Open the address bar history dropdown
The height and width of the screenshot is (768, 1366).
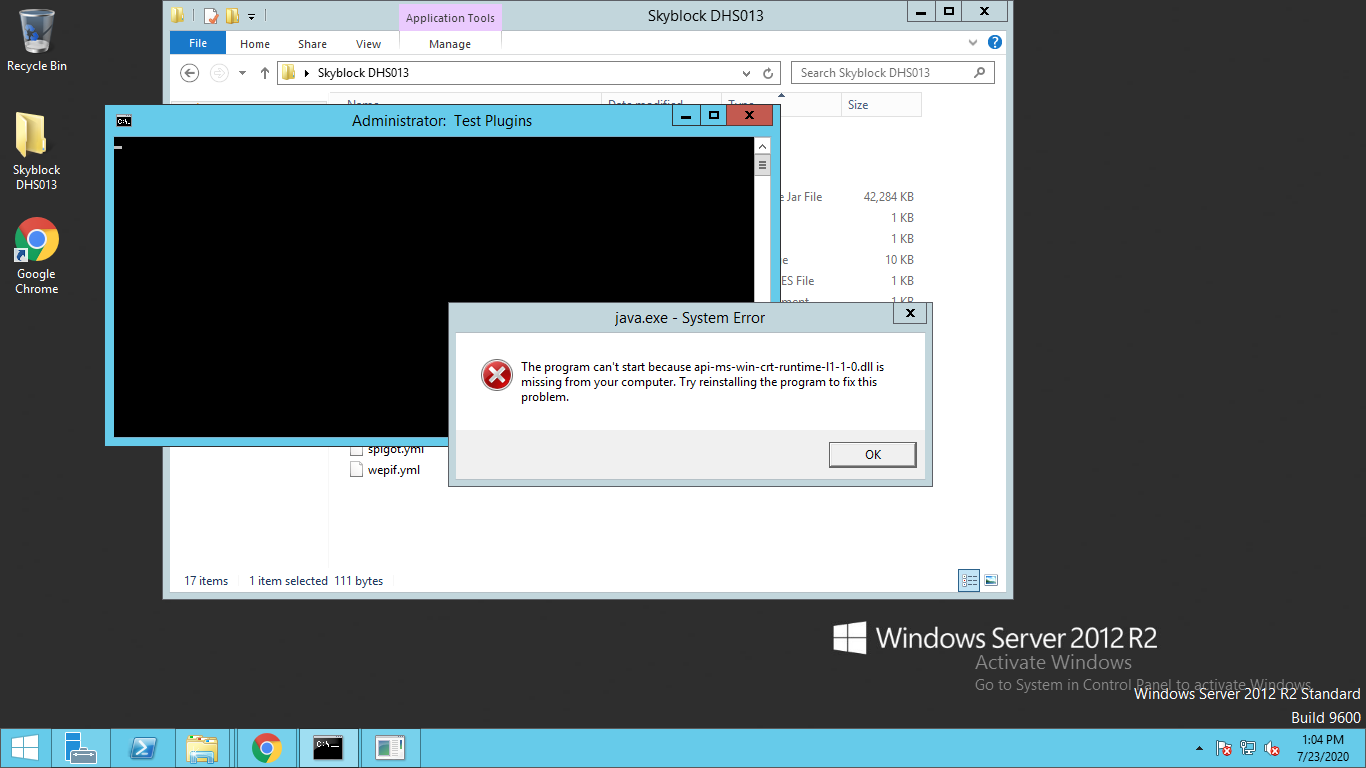coord(746,73)
